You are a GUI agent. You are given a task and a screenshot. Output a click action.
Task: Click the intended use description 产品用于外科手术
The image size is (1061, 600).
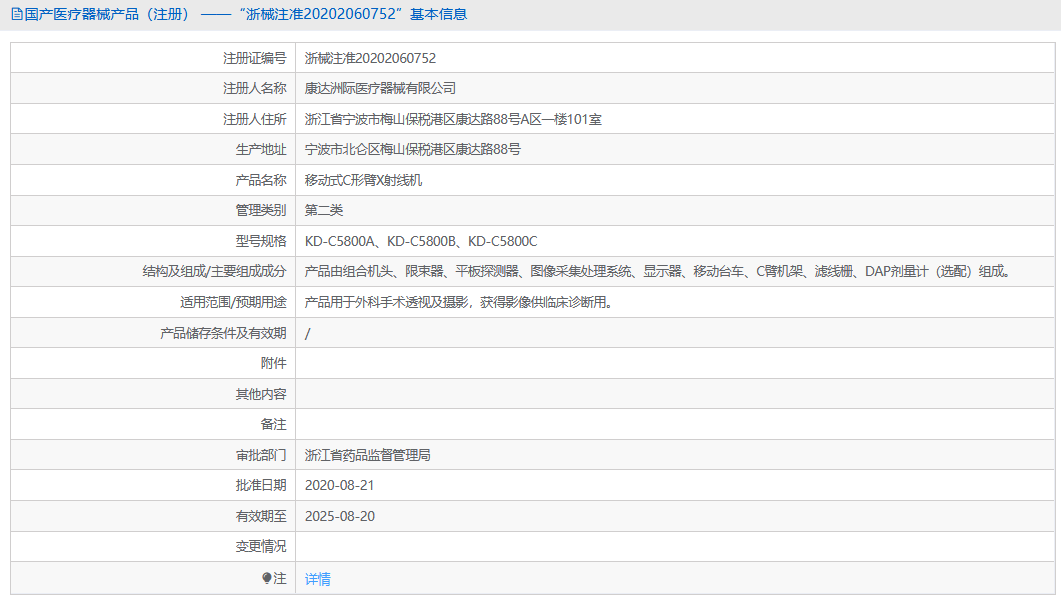pyautogui.click(x=457, y=302)
